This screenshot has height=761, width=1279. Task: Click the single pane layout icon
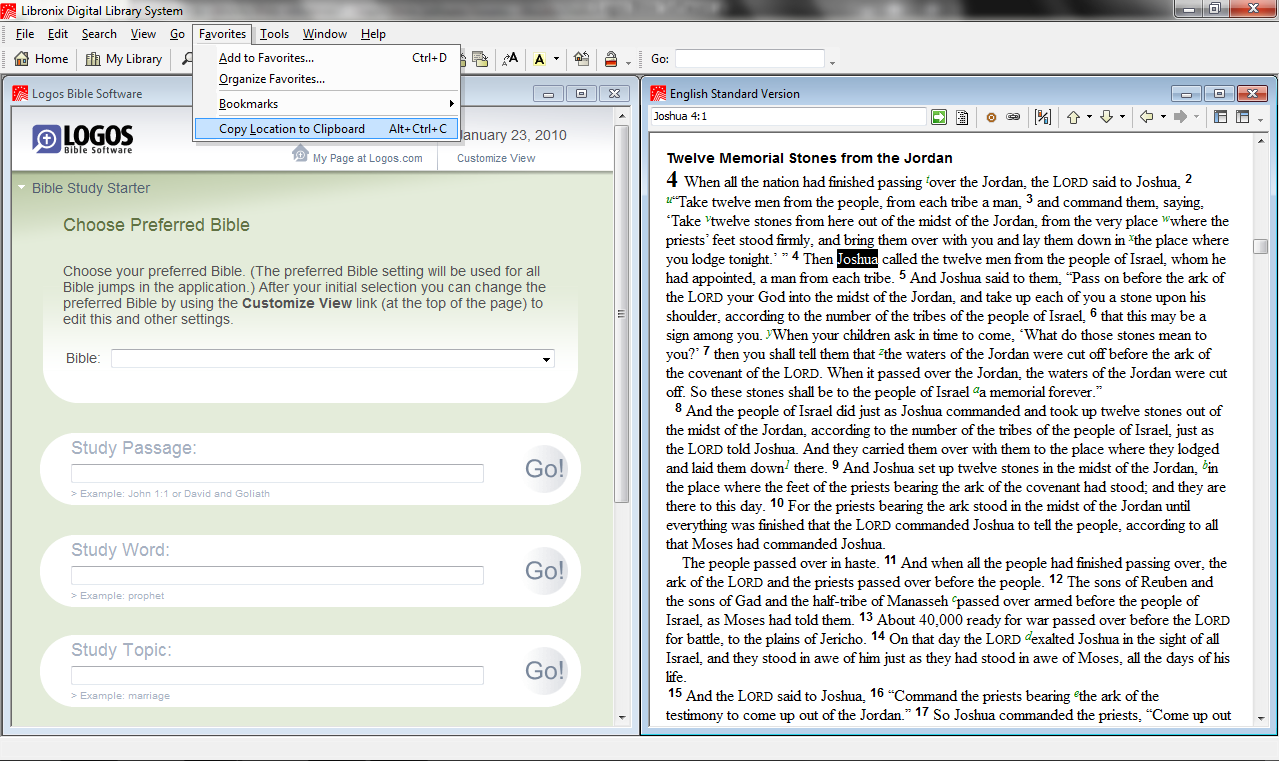point(1221,117)
